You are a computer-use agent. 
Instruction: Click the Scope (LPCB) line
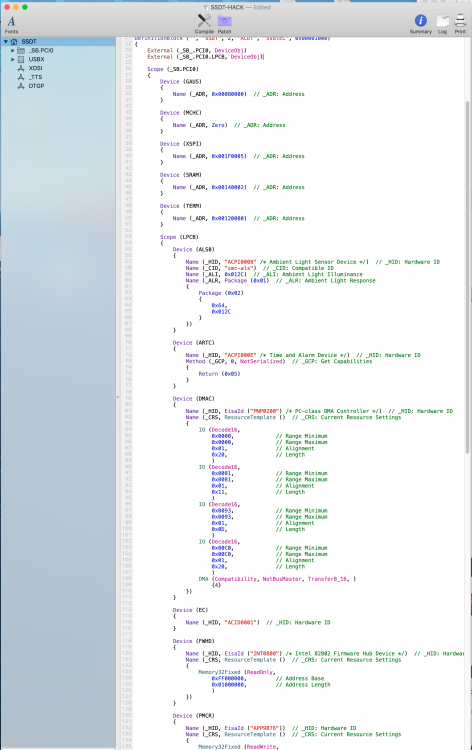(179, 237)
